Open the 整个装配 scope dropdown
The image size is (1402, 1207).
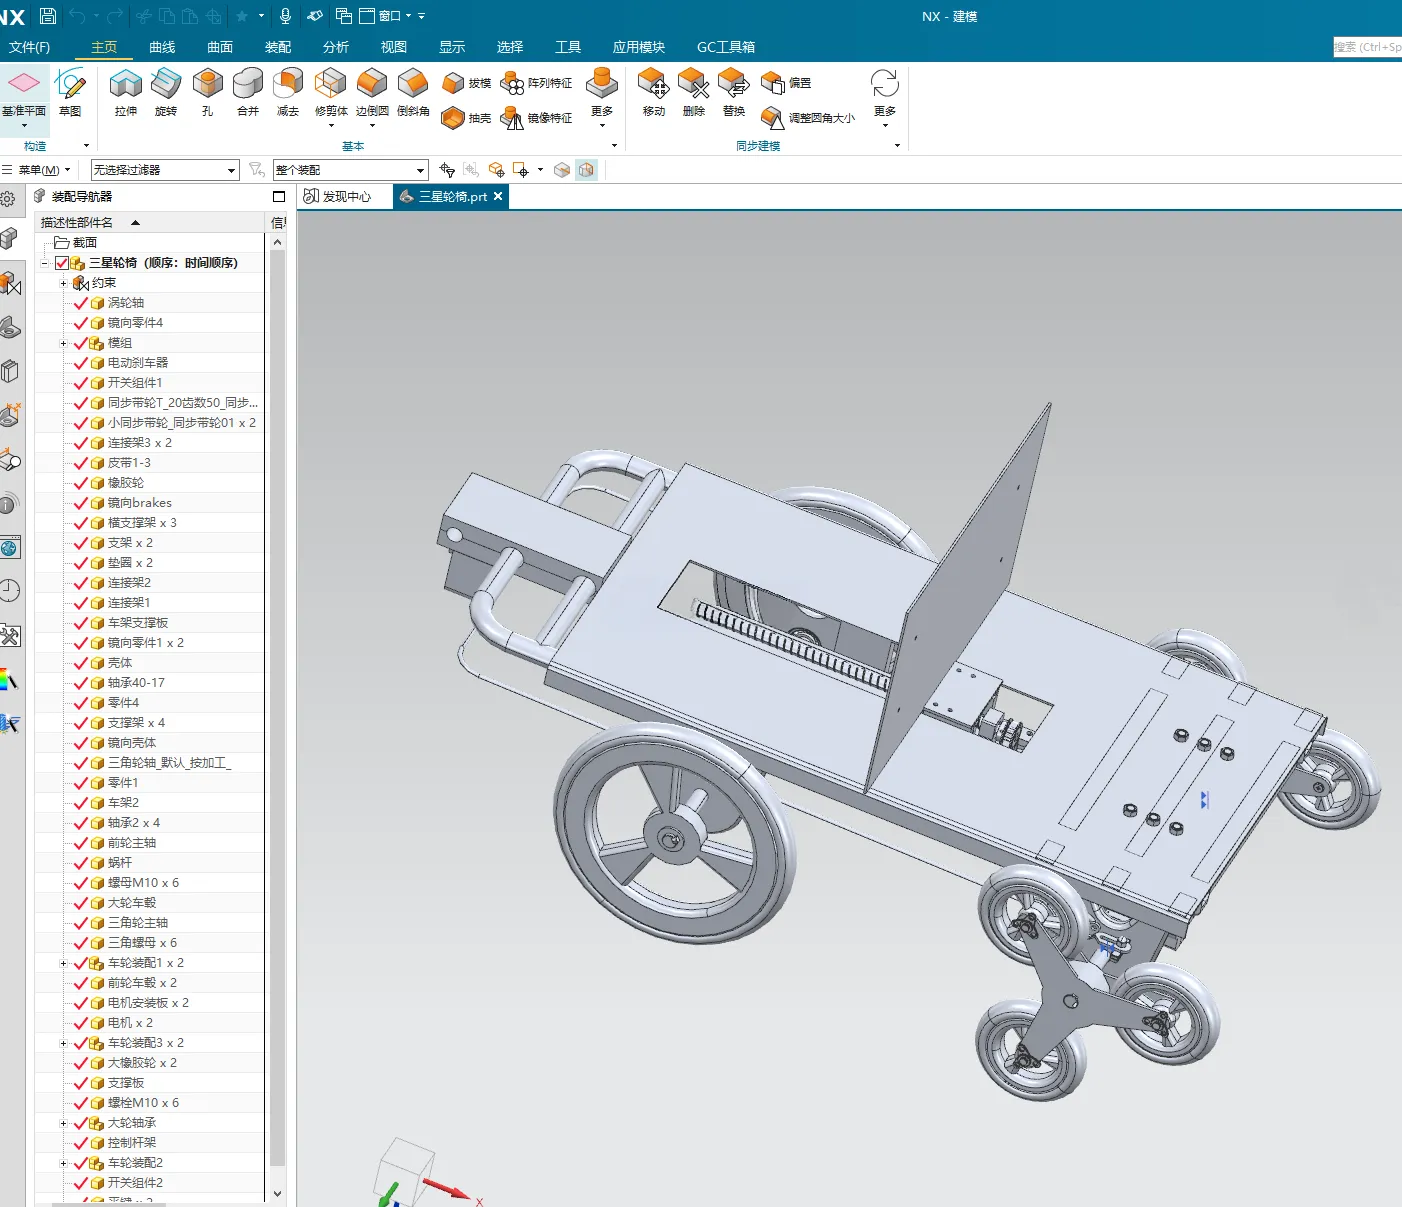coord(350,170)
